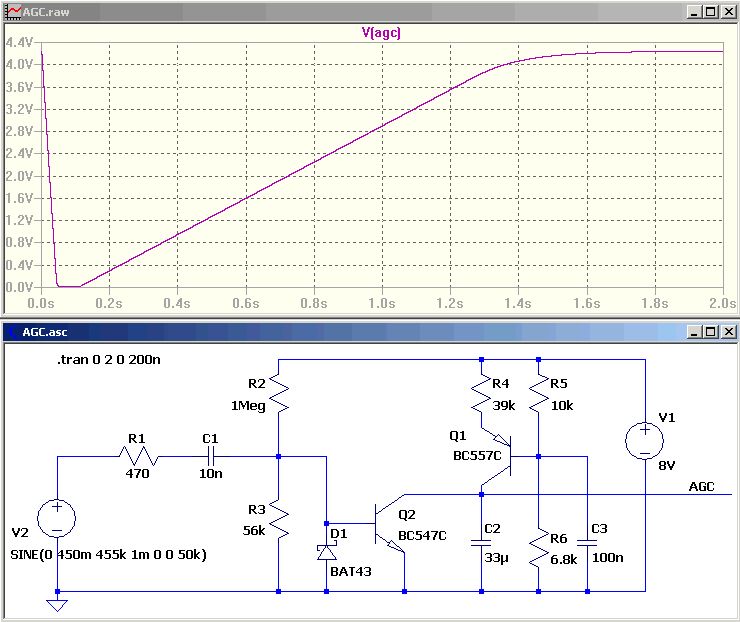
Task: Select voltage source V1 symbol
Action: [x=645, y=441]
